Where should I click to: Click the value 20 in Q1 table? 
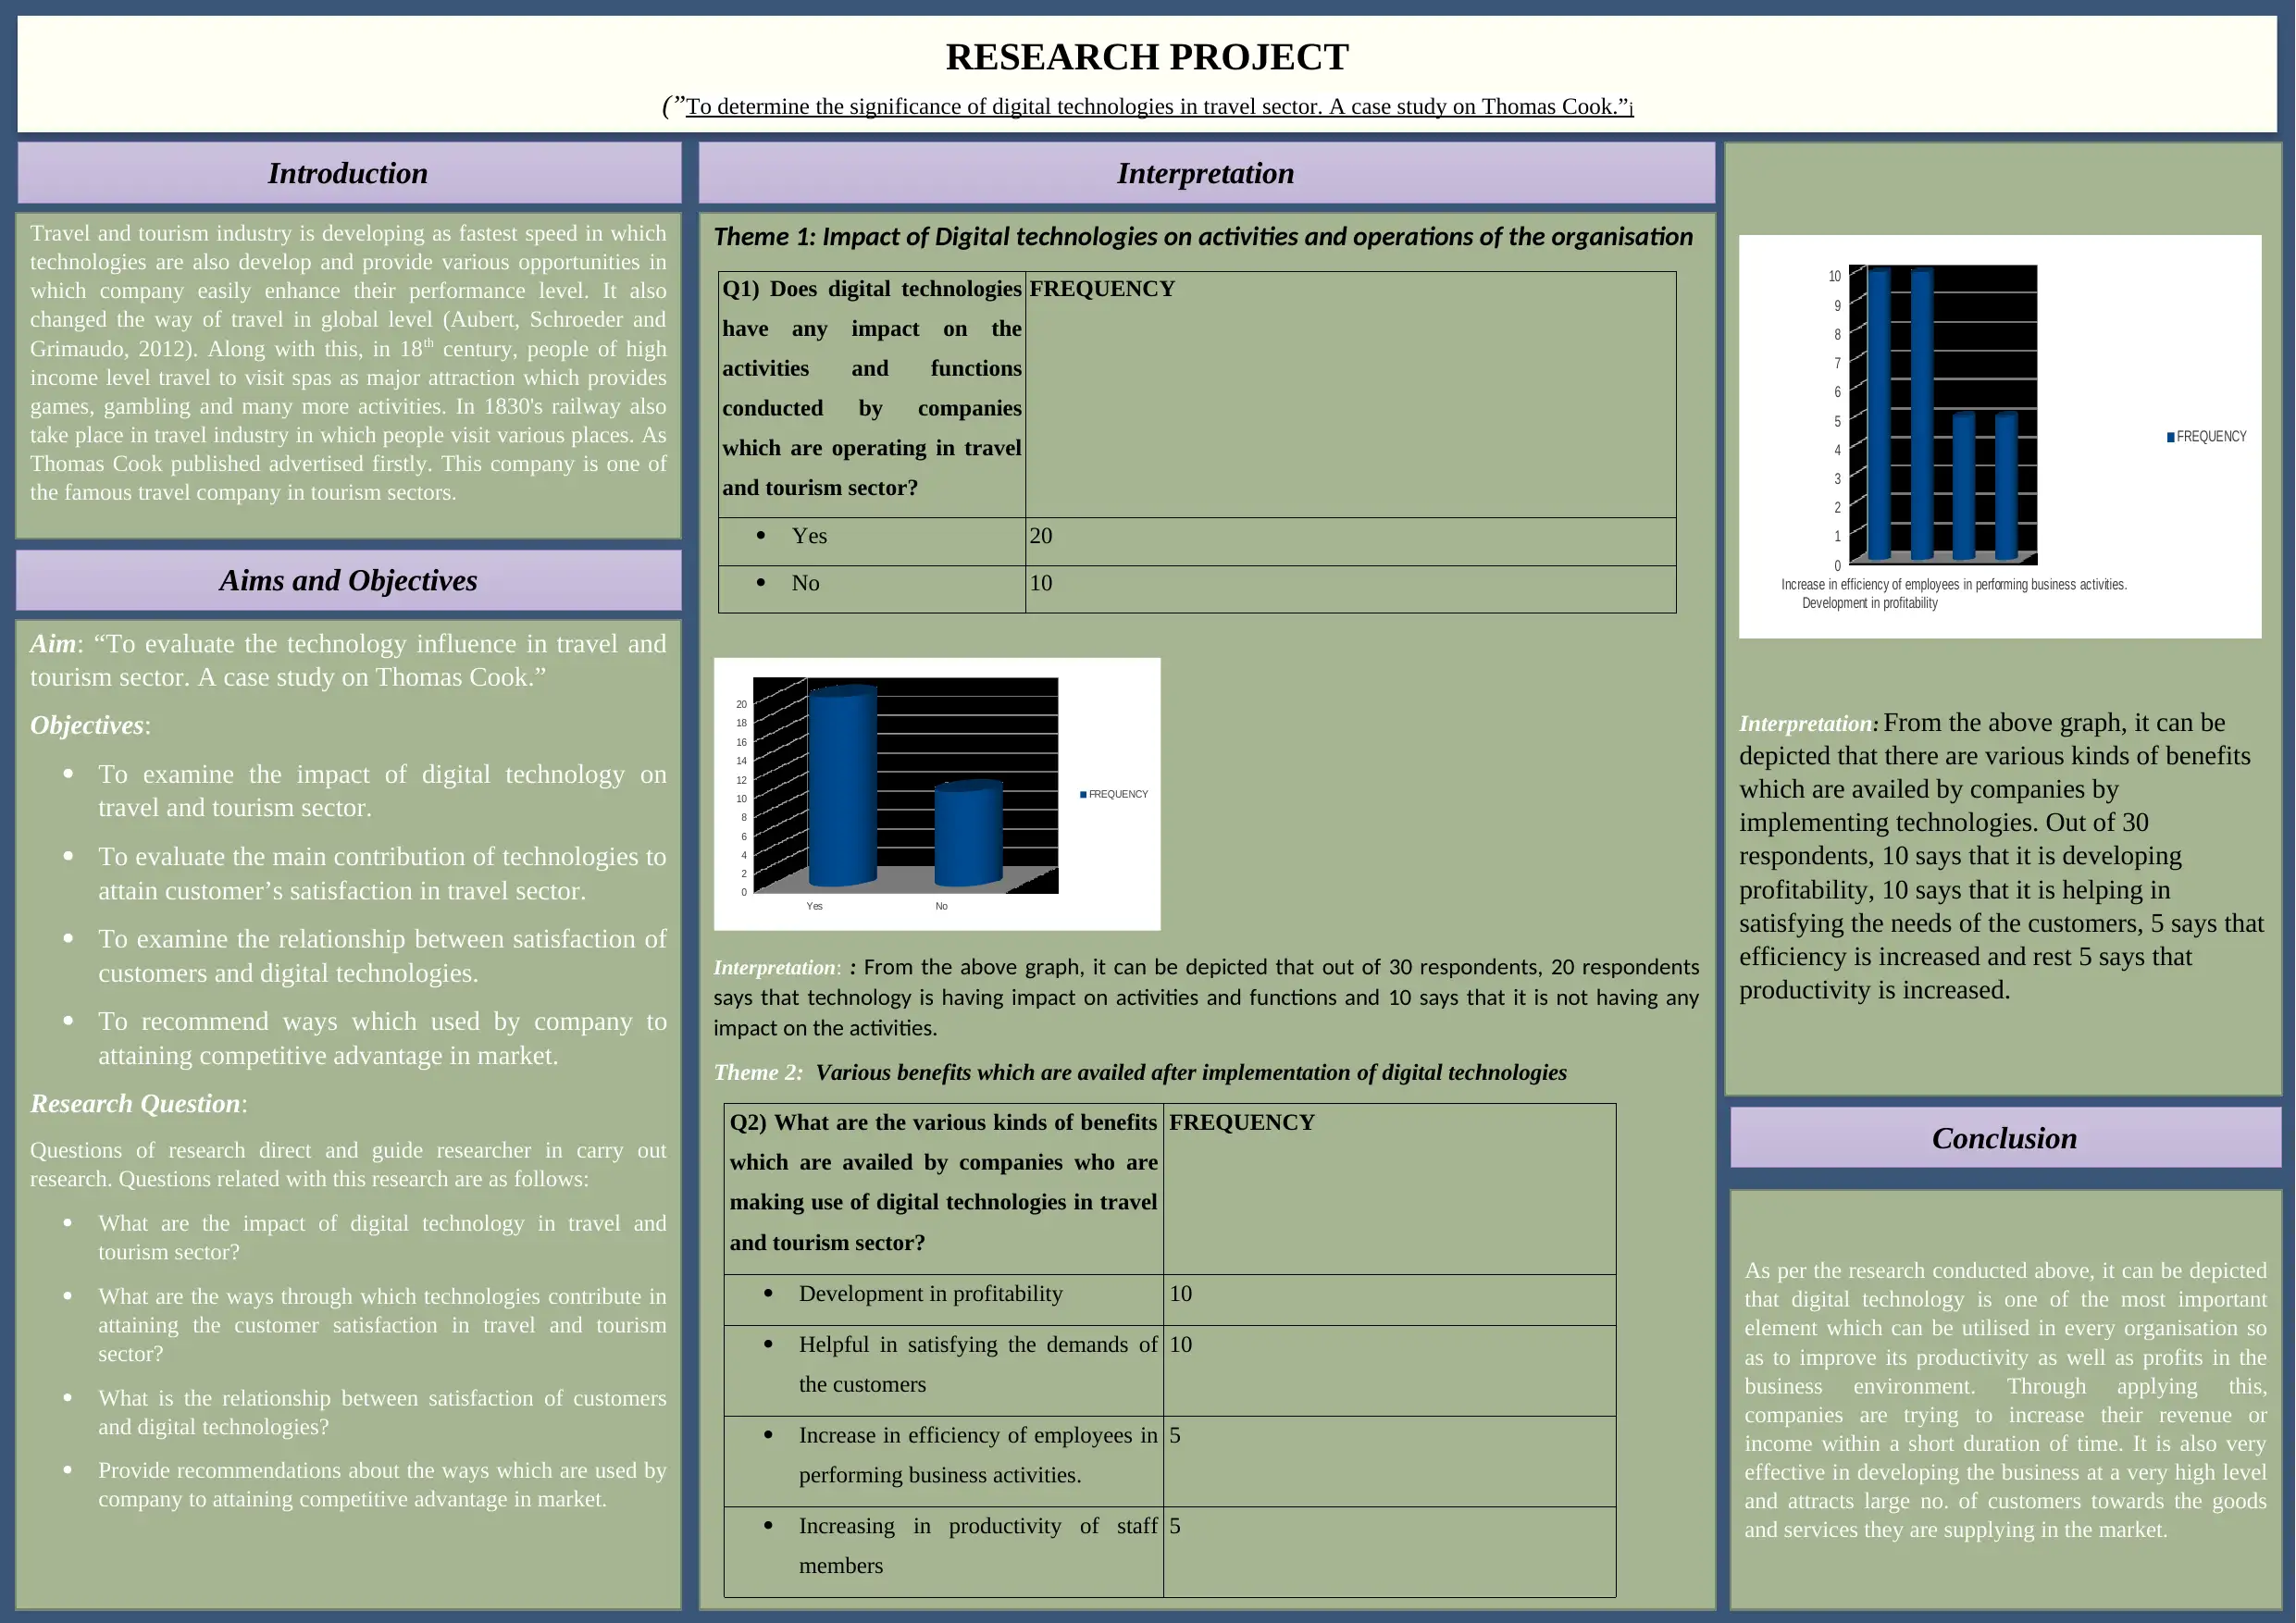[x=1041, y=536]
